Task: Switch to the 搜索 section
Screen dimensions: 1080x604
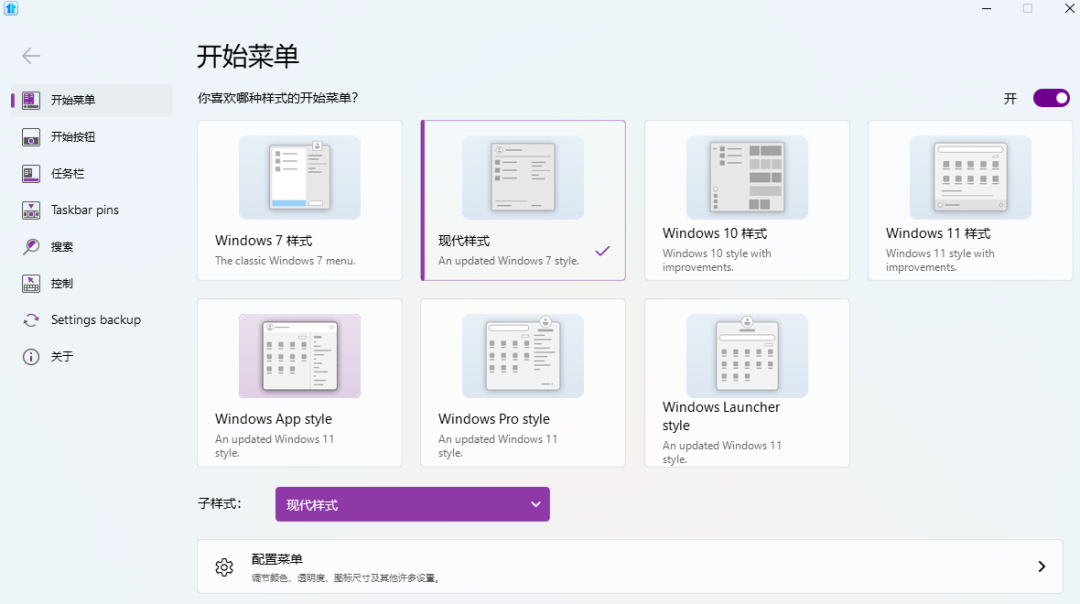Action: [92, 247]
